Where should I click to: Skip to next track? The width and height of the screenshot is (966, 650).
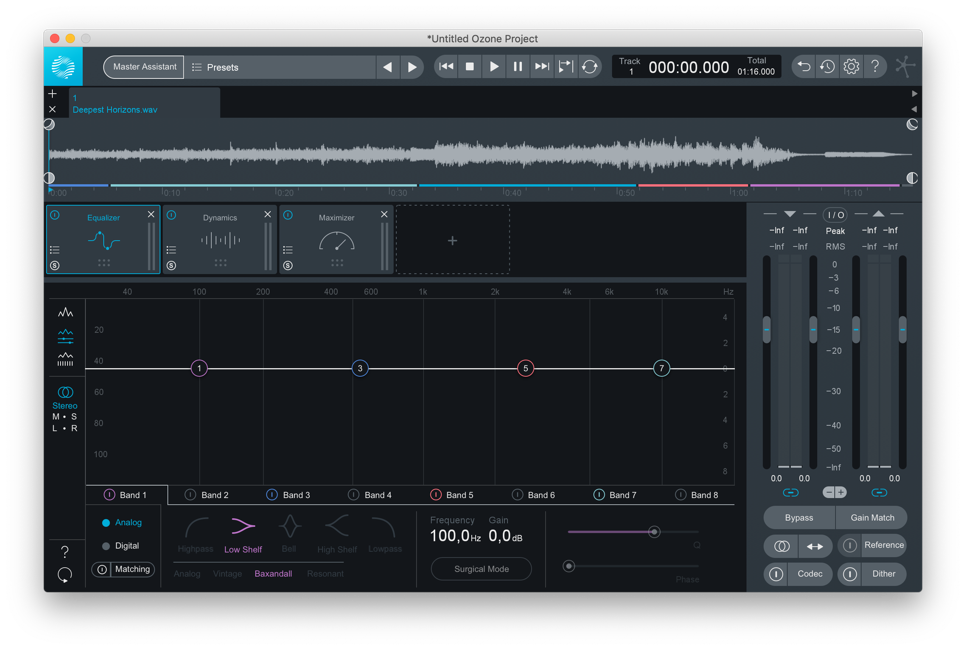pyautogui.click(x=542, y=67)
